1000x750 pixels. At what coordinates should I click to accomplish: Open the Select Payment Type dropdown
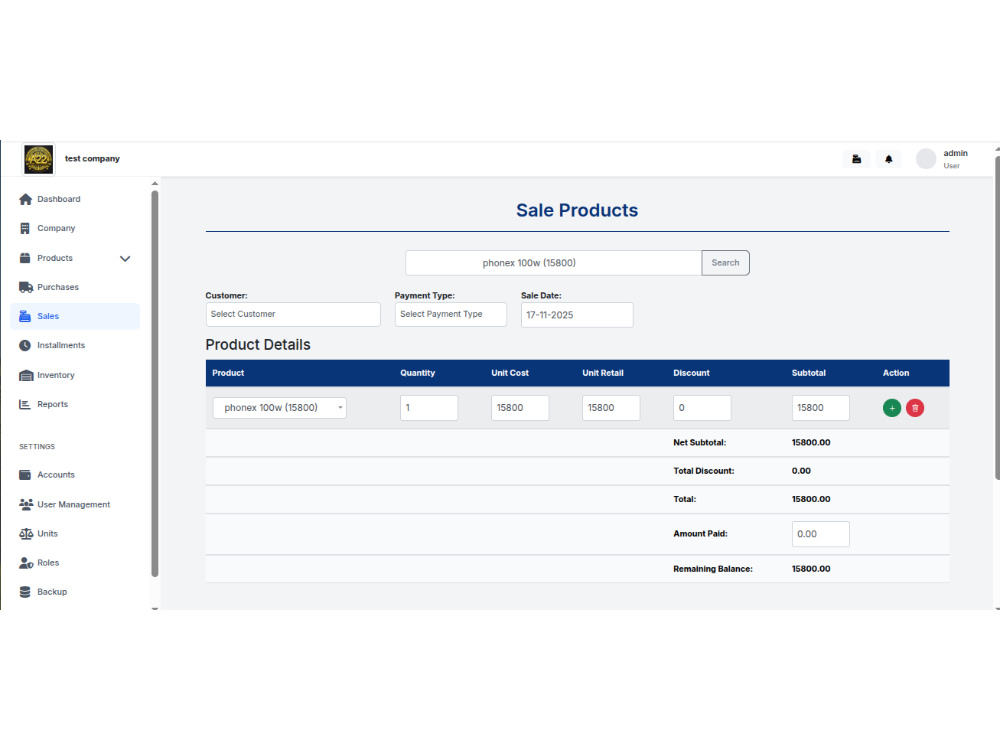coord(450,314)
